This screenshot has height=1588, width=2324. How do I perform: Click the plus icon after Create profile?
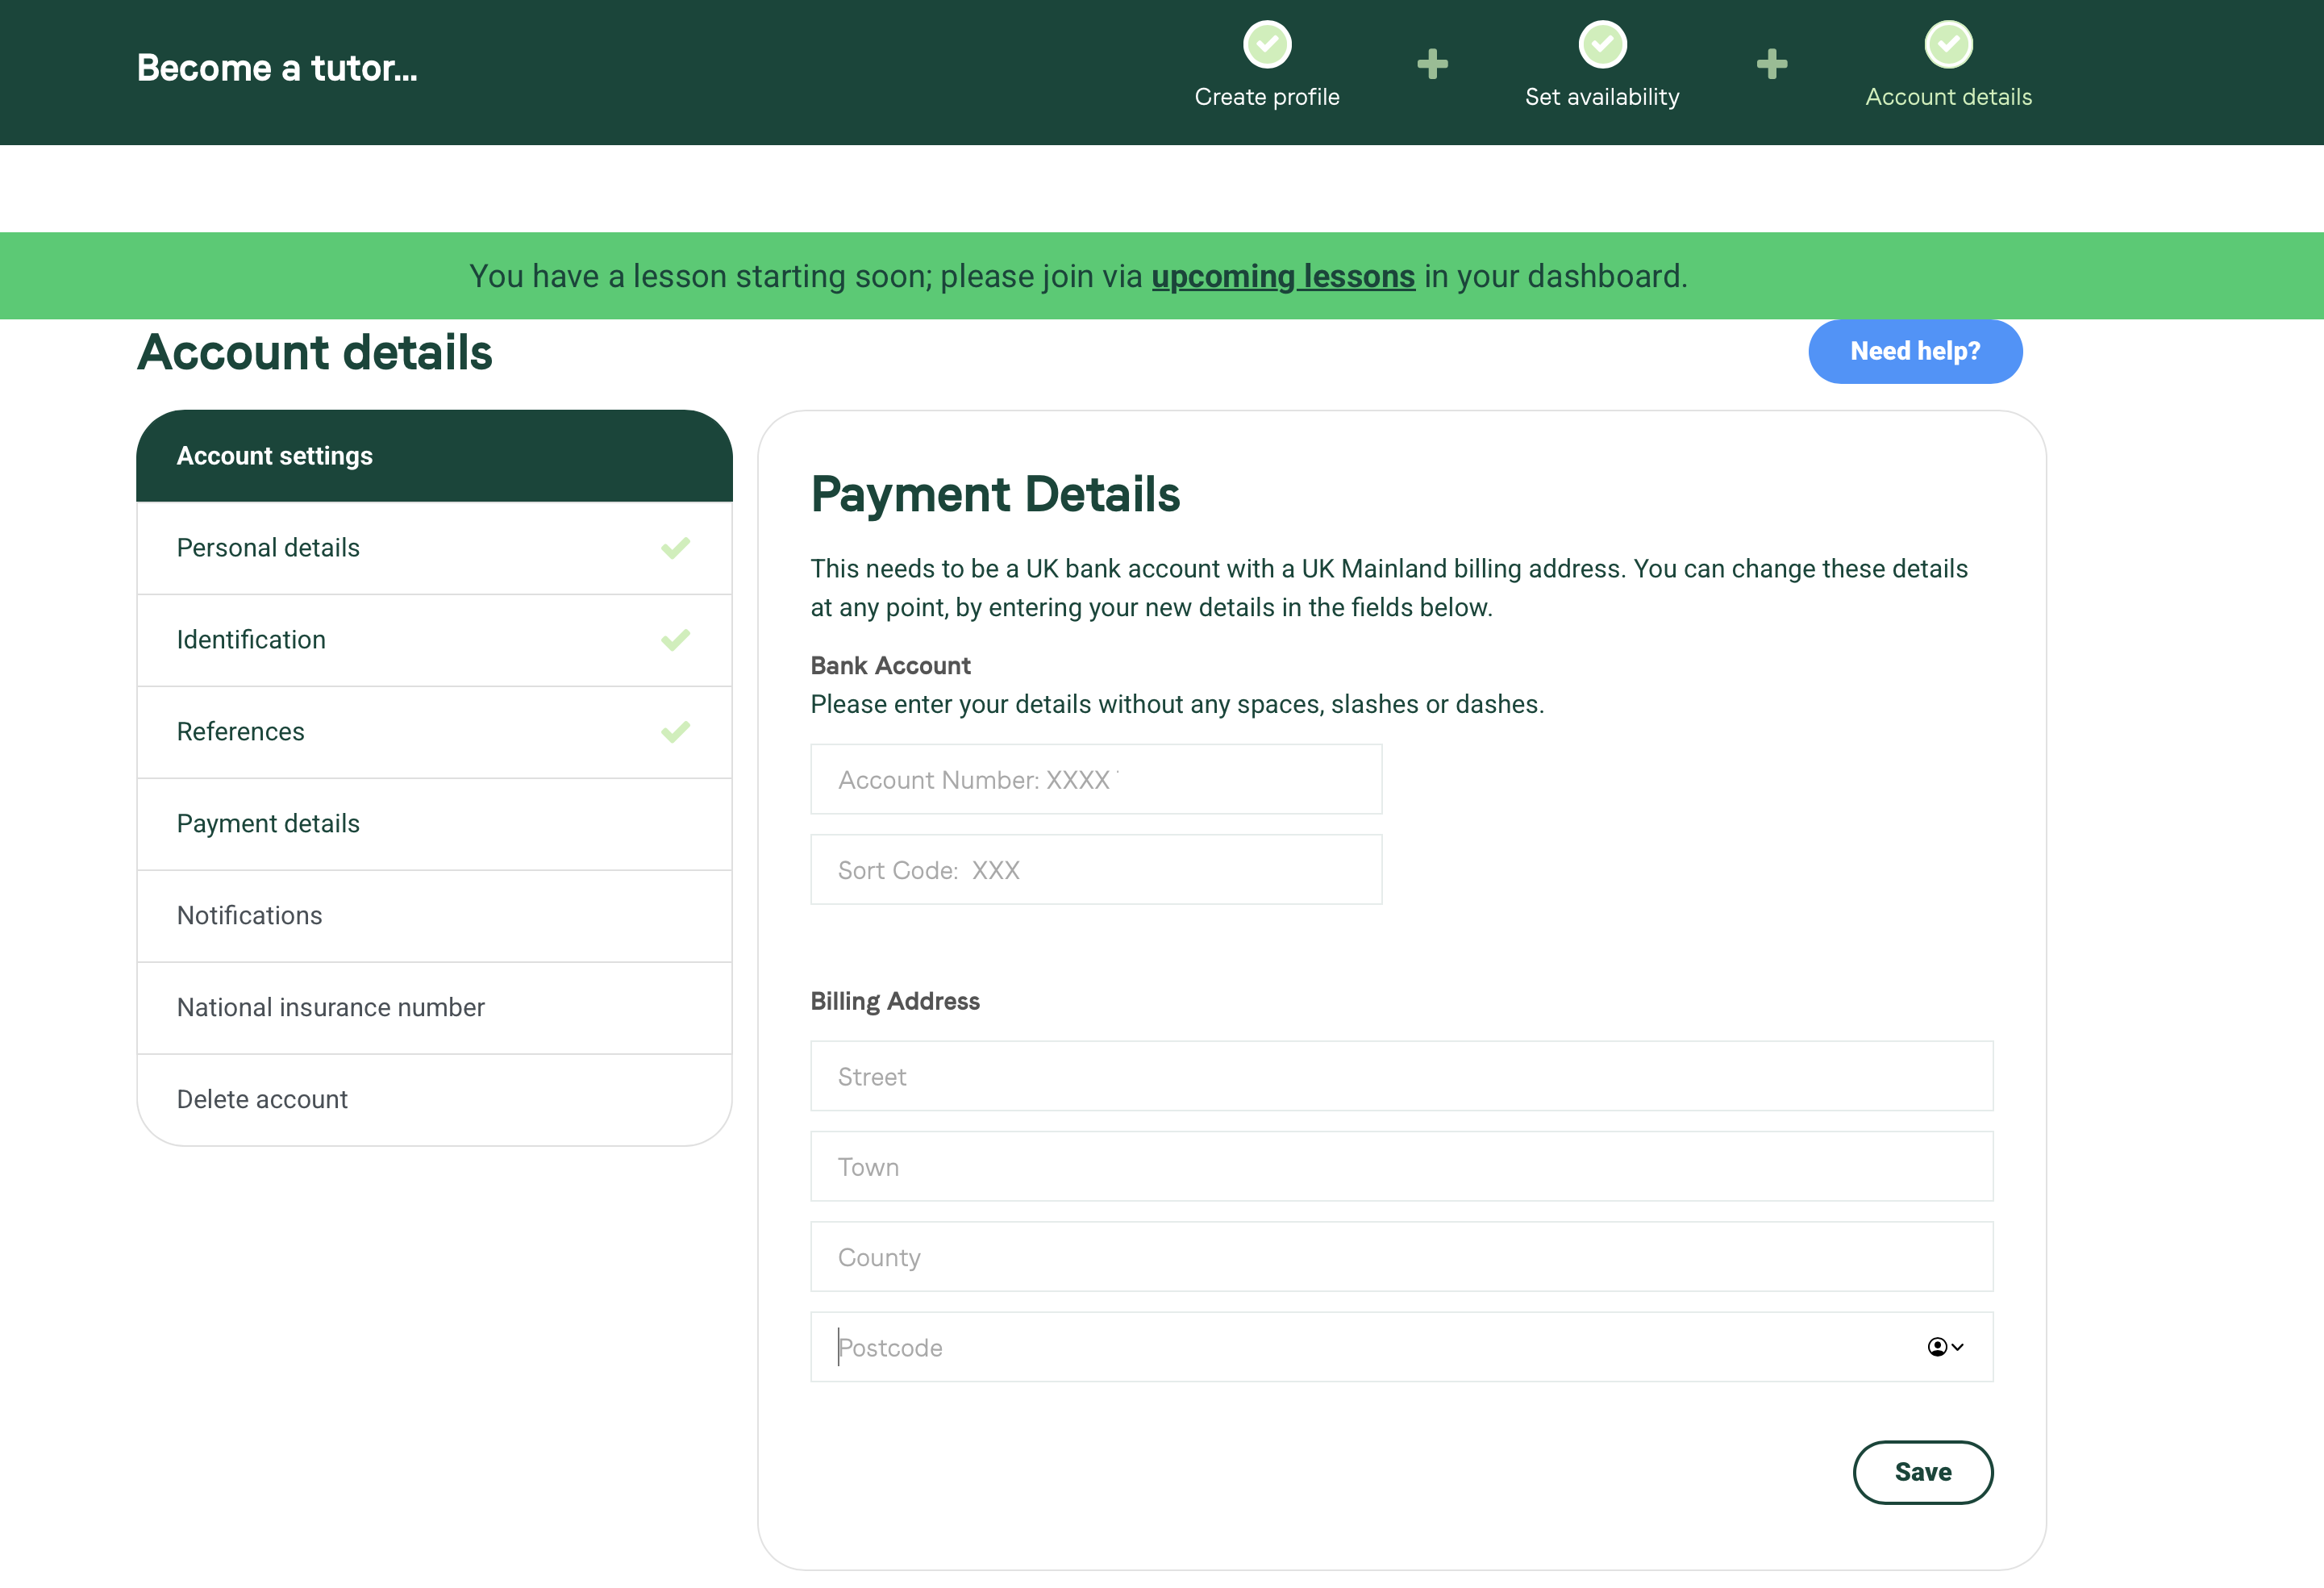(1432, 64)
